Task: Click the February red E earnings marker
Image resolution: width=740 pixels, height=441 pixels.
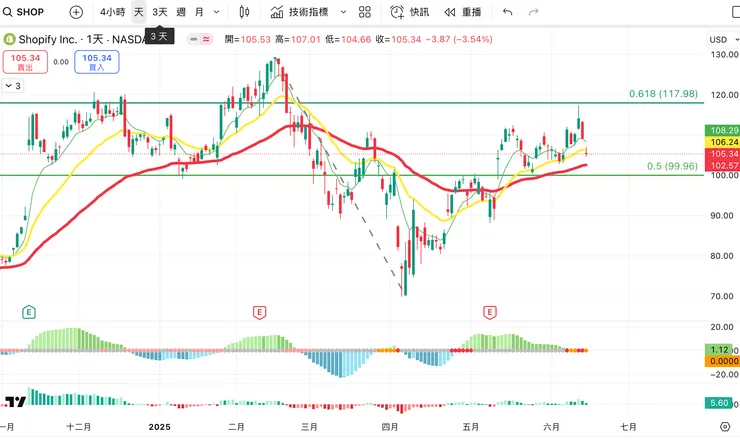Action: pyautogui.click(x=259, y=312)
